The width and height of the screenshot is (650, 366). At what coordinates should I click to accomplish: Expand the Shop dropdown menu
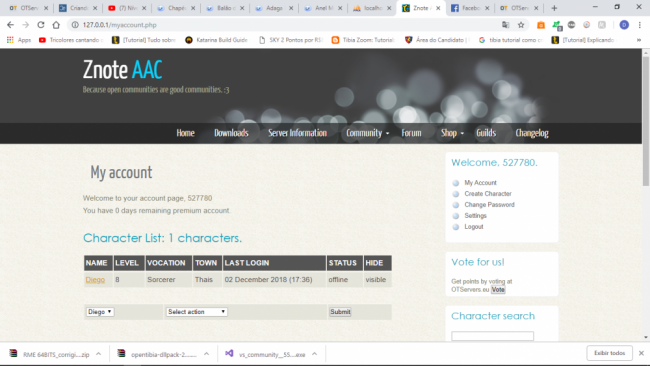coord(452,133)
